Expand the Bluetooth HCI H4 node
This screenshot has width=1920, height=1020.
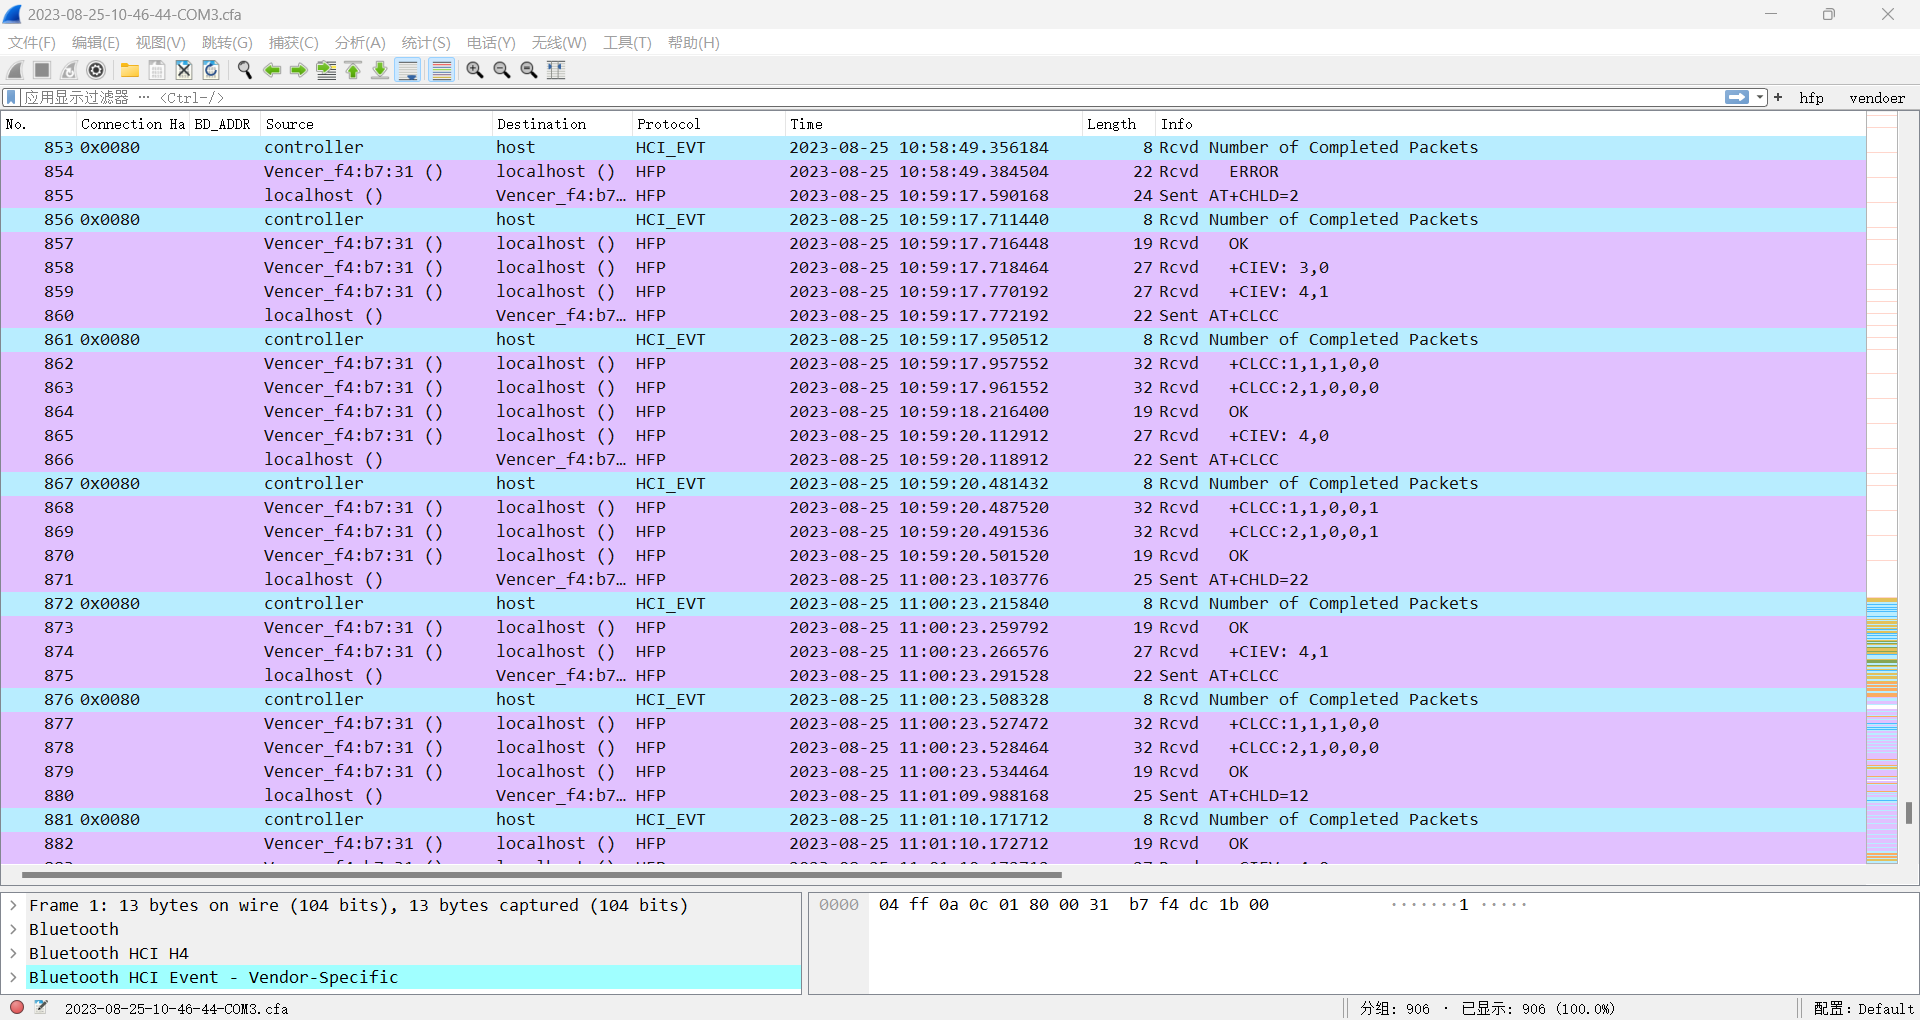tap(13, 954)
